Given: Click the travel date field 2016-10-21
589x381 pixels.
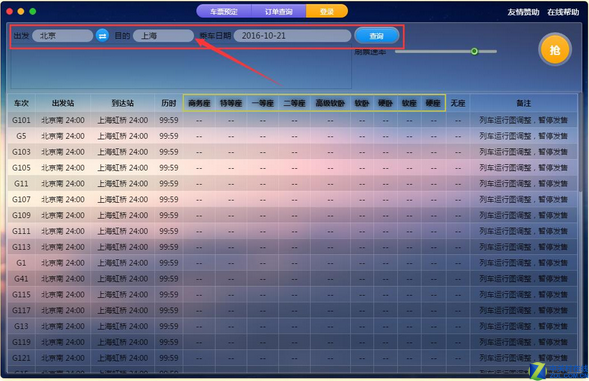Looking at the screenshot, I should point(292,36).
